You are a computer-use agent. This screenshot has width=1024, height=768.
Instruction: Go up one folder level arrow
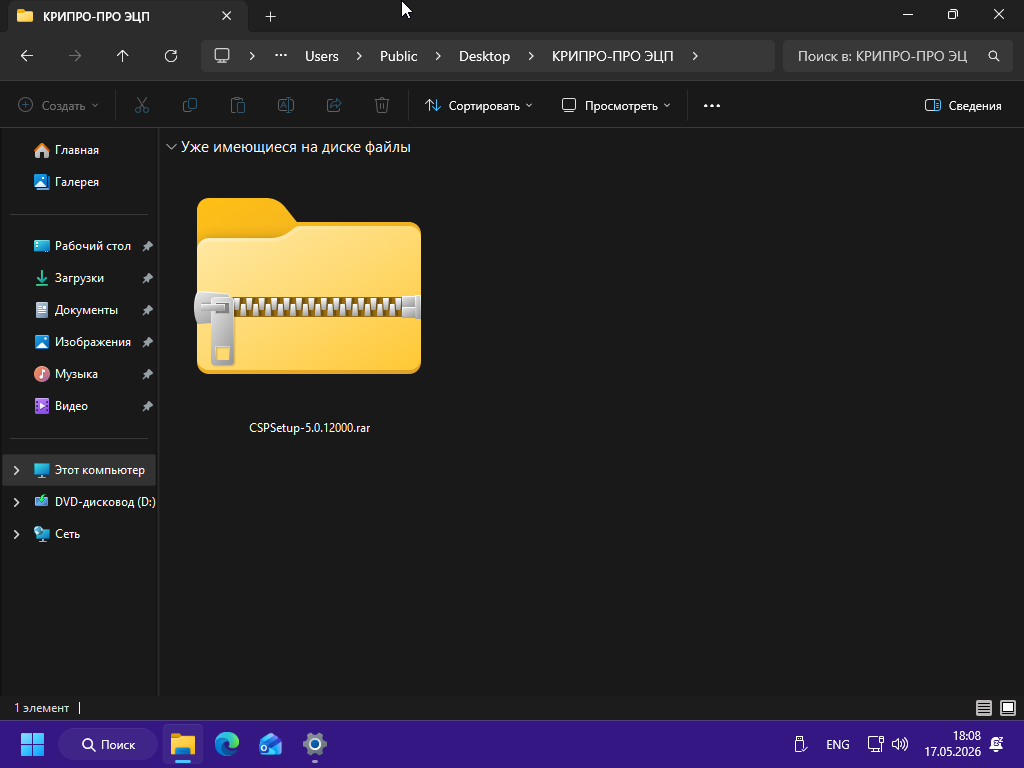point(123,56)
